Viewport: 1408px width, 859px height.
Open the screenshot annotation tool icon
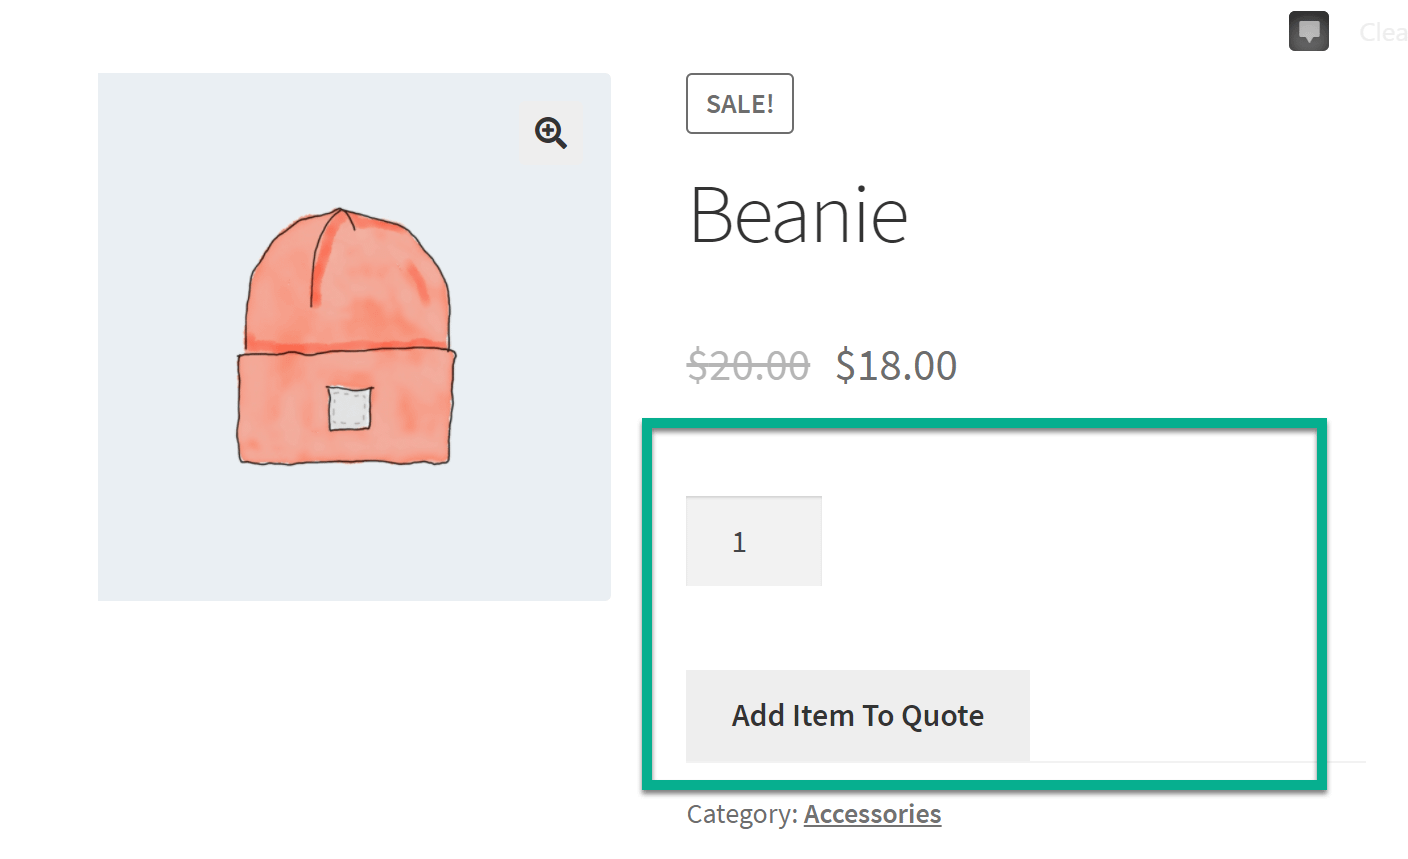[1308, 31]
